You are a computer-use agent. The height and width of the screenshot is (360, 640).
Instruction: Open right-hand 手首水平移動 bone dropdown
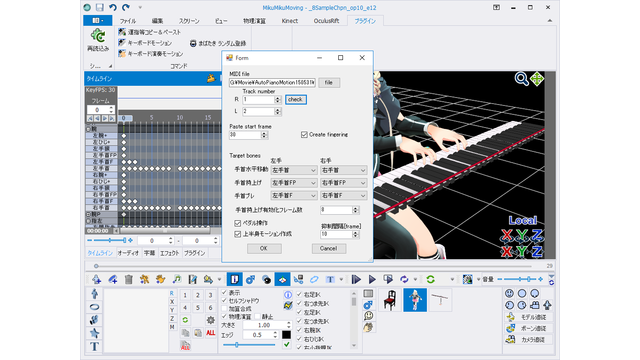tap(344, 170)
